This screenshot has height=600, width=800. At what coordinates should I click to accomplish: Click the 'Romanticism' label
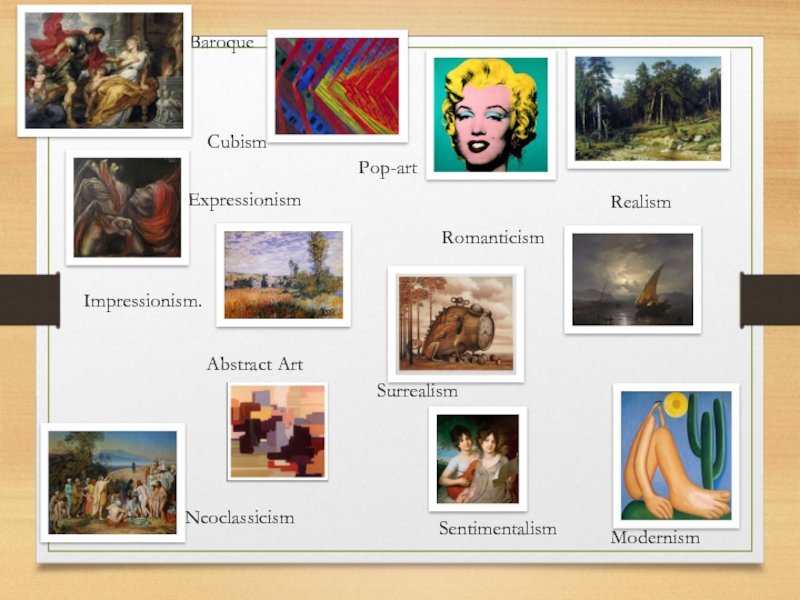point(493,237)
